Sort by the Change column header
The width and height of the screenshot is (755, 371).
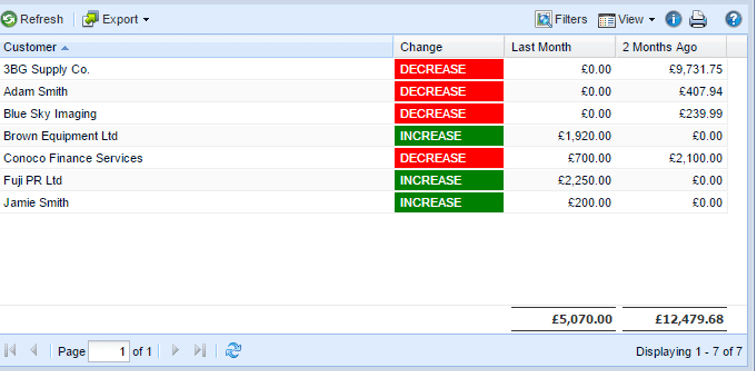(x=449, y=47)
